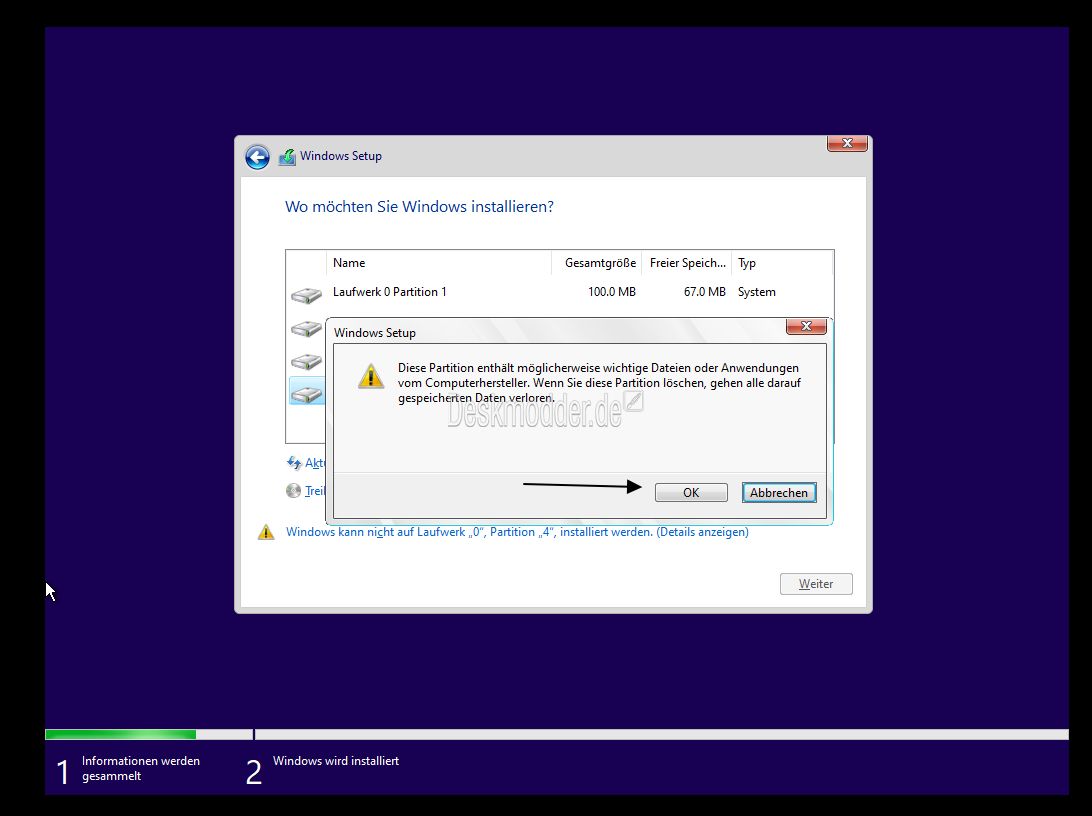The height and width of the screenshot is (816, 1092).
Task: Click the warning icon beside "Windows kann nicht" message
Action: coord(266,533)
